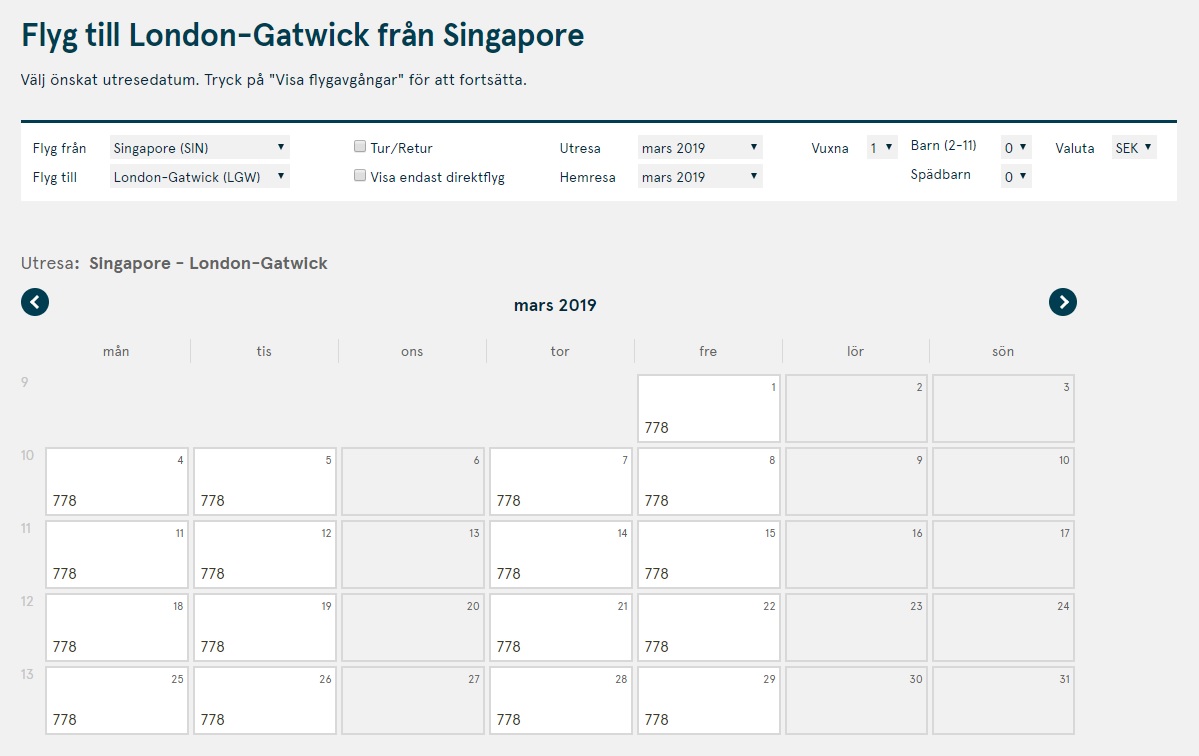Click the unavailable March 6 cell
The width and height of the screenshot is (1199, 756).
click(413, 482)
